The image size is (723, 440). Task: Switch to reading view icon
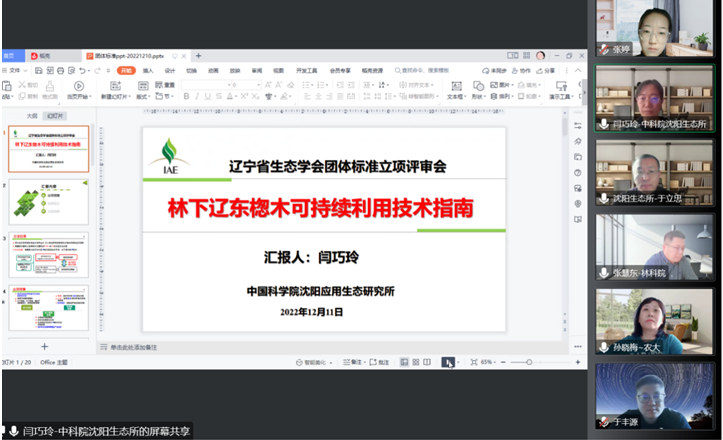pos(427,362)
